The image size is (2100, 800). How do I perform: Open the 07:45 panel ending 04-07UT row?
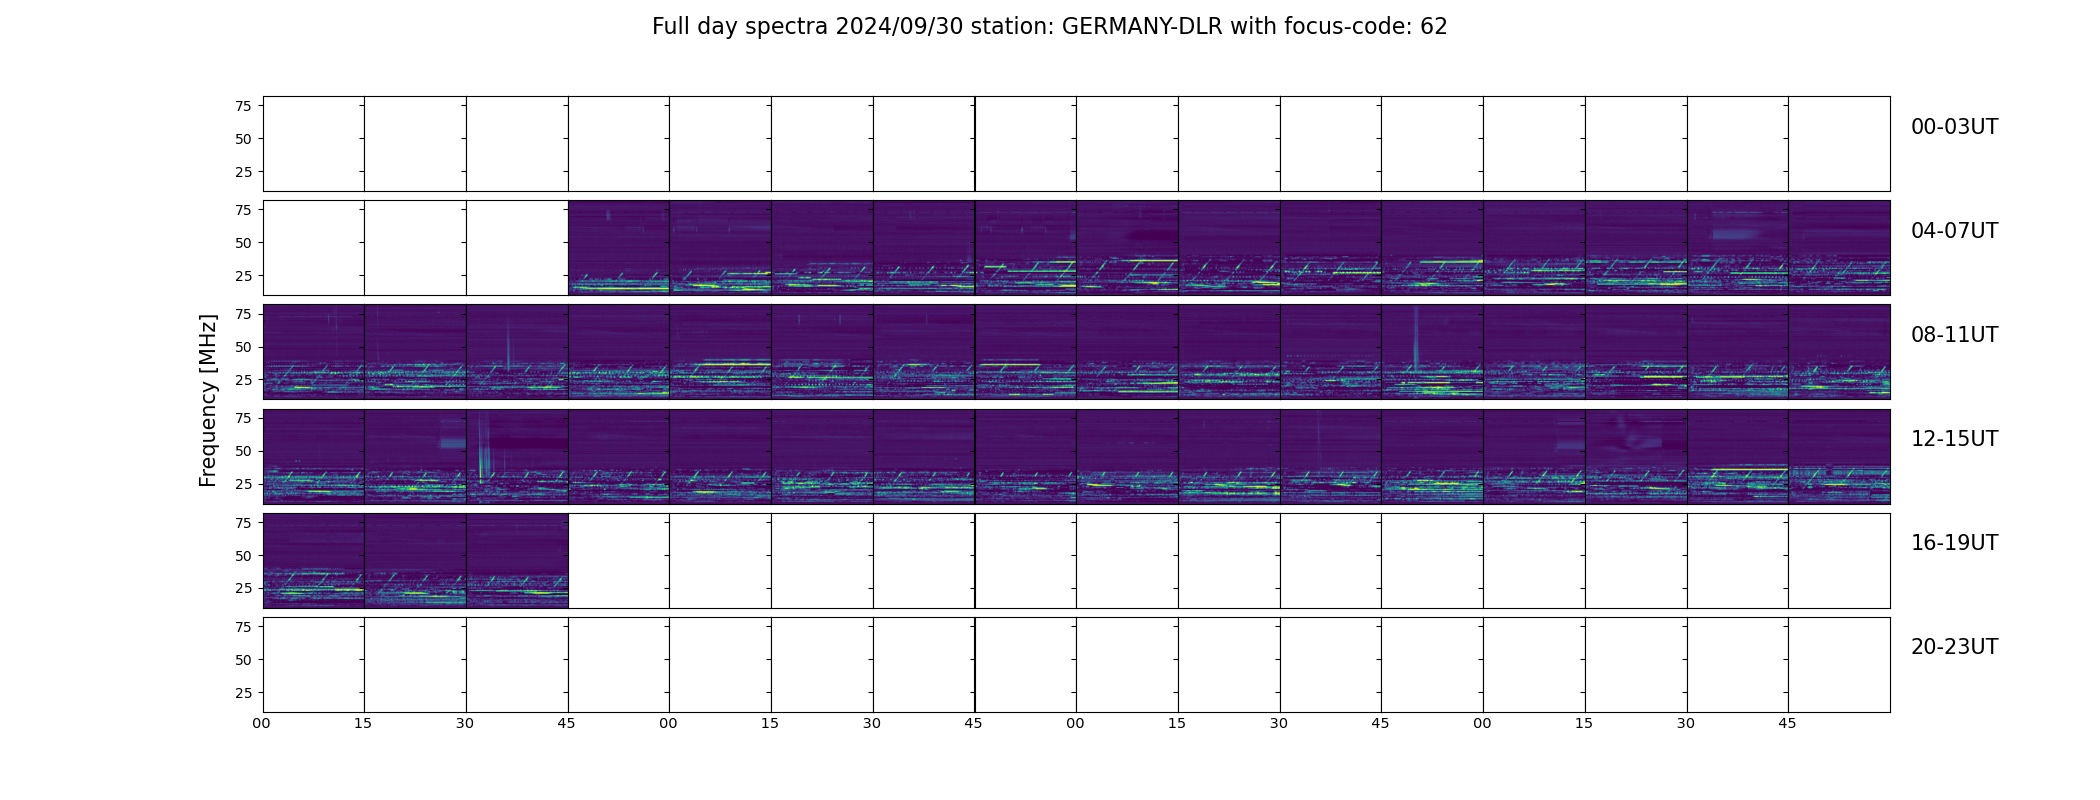pos(1839,248)
